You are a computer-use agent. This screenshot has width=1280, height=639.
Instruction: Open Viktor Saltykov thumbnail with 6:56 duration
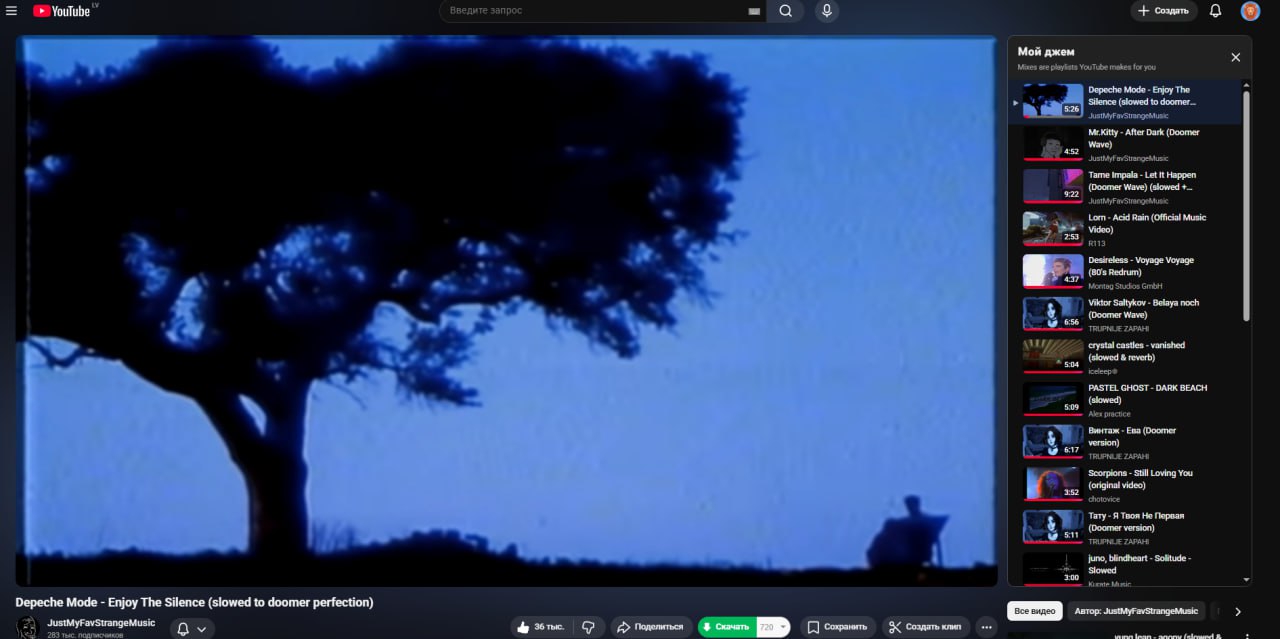[1052, 314]
